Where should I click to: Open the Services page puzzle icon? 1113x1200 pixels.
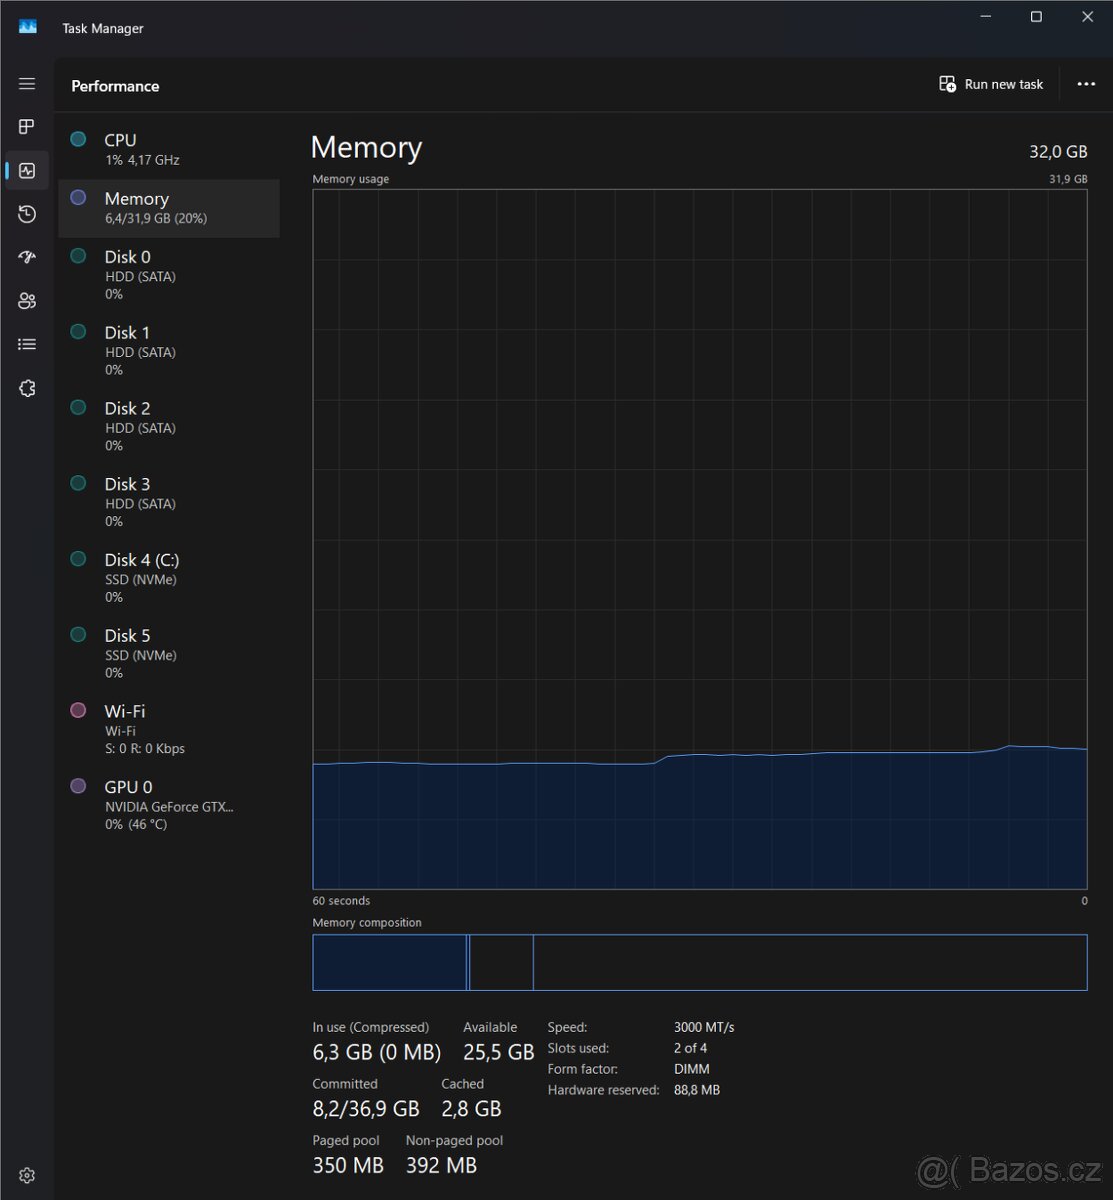[x=27, y=388]
